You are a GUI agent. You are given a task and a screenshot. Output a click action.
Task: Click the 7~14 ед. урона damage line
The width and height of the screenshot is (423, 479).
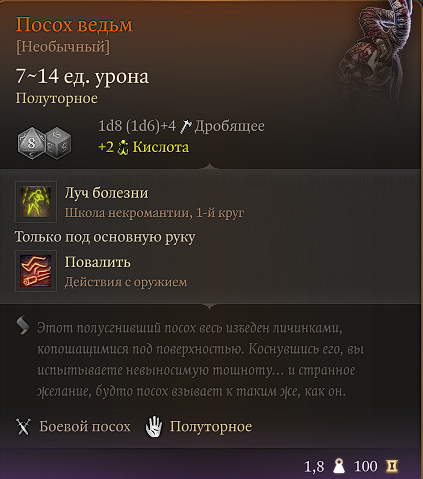pos(82,77)
